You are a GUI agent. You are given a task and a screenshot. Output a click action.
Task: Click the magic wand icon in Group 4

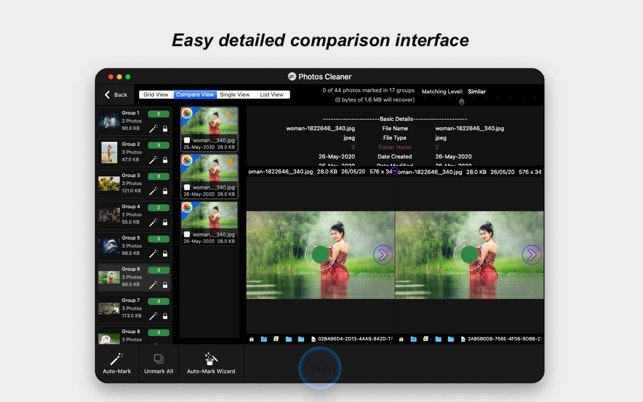point(153,222)
